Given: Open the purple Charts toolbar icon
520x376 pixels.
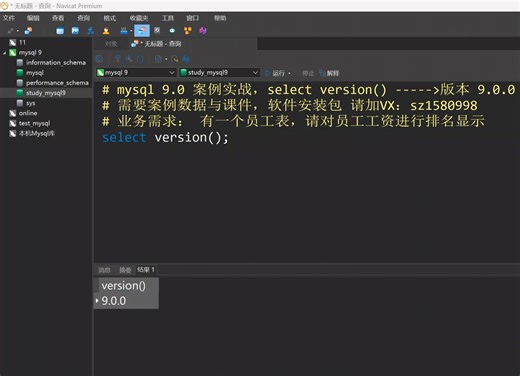Looking at the screenshot, I should 203,31.
